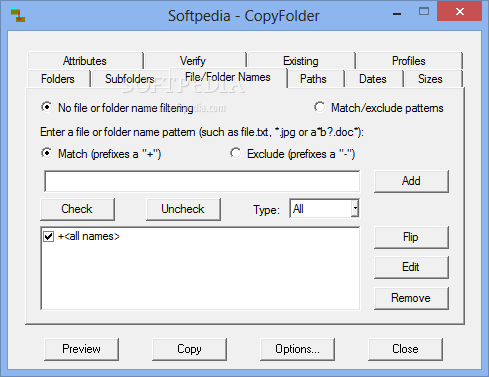Screen dimensions: 489x377
Task: Select the Folders tab
Action: [x=58, y=79]
